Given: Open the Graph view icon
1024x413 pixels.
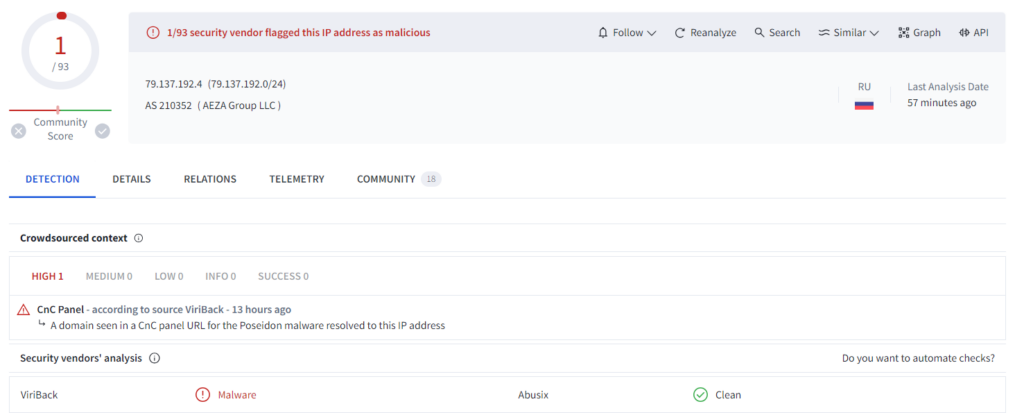Looking at the screenshot, I should 903,33.
